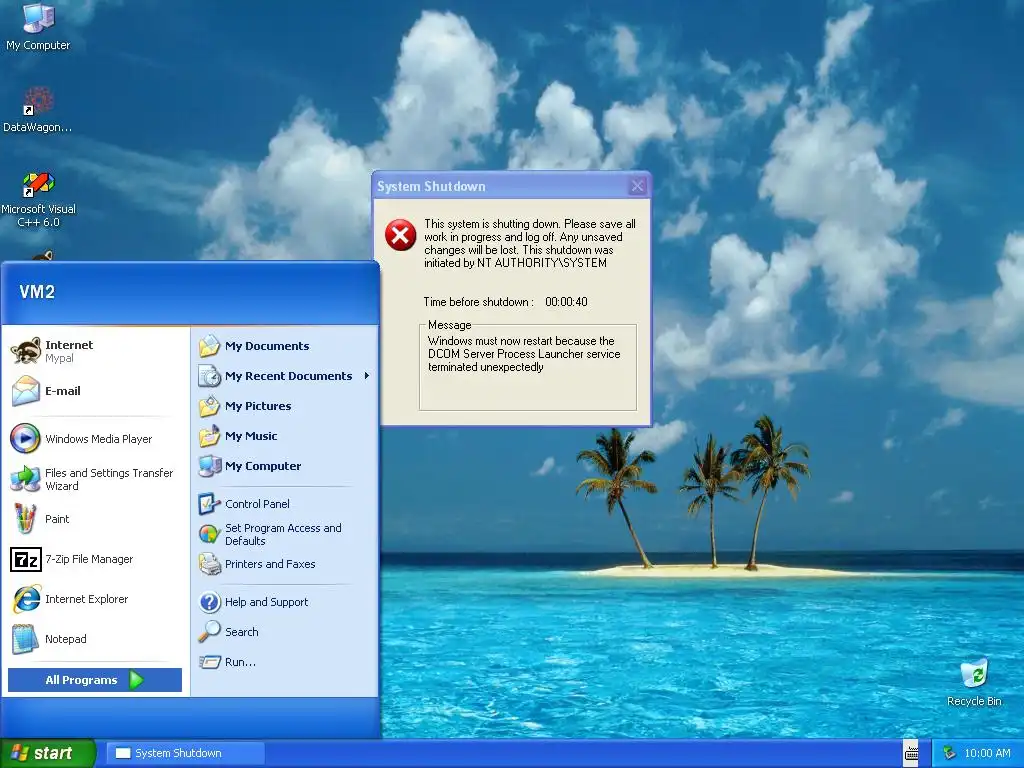Viewport: 1024px width, 768px height.
Task: Click the Internet Explorer icon
Action: click(26, 599)
